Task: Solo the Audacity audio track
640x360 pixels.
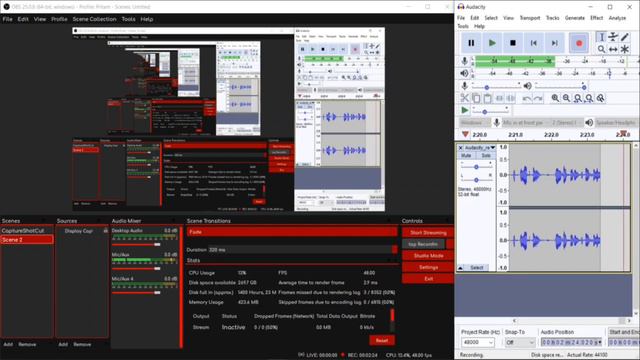Action: tap(485, 156)
